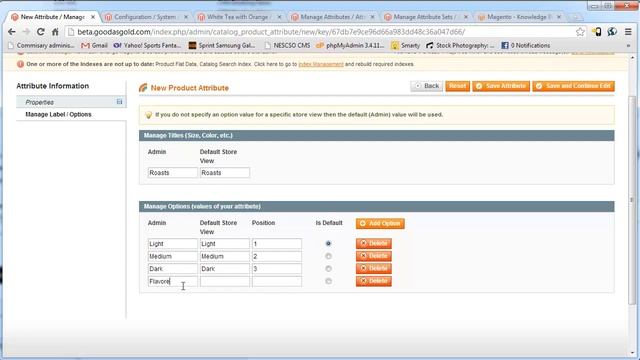Reload the page with the refresh icon
Screen dimensions: 640x360
pyautogui.click(x=40, y=32)
